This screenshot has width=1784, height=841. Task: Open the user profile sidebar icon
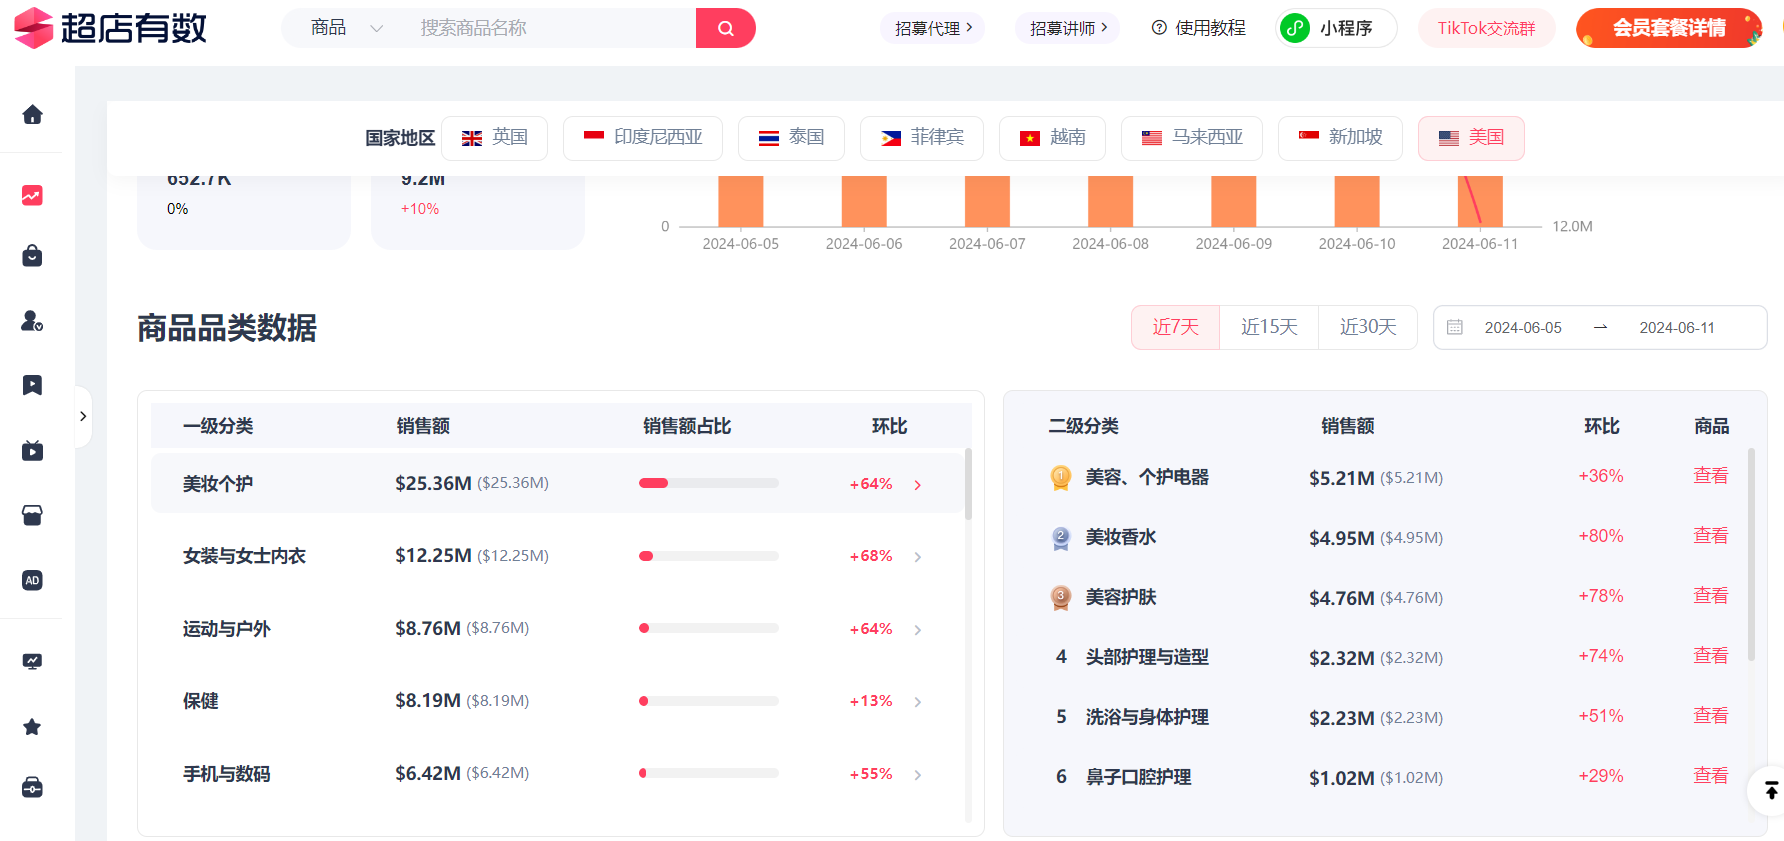point(32,321)
